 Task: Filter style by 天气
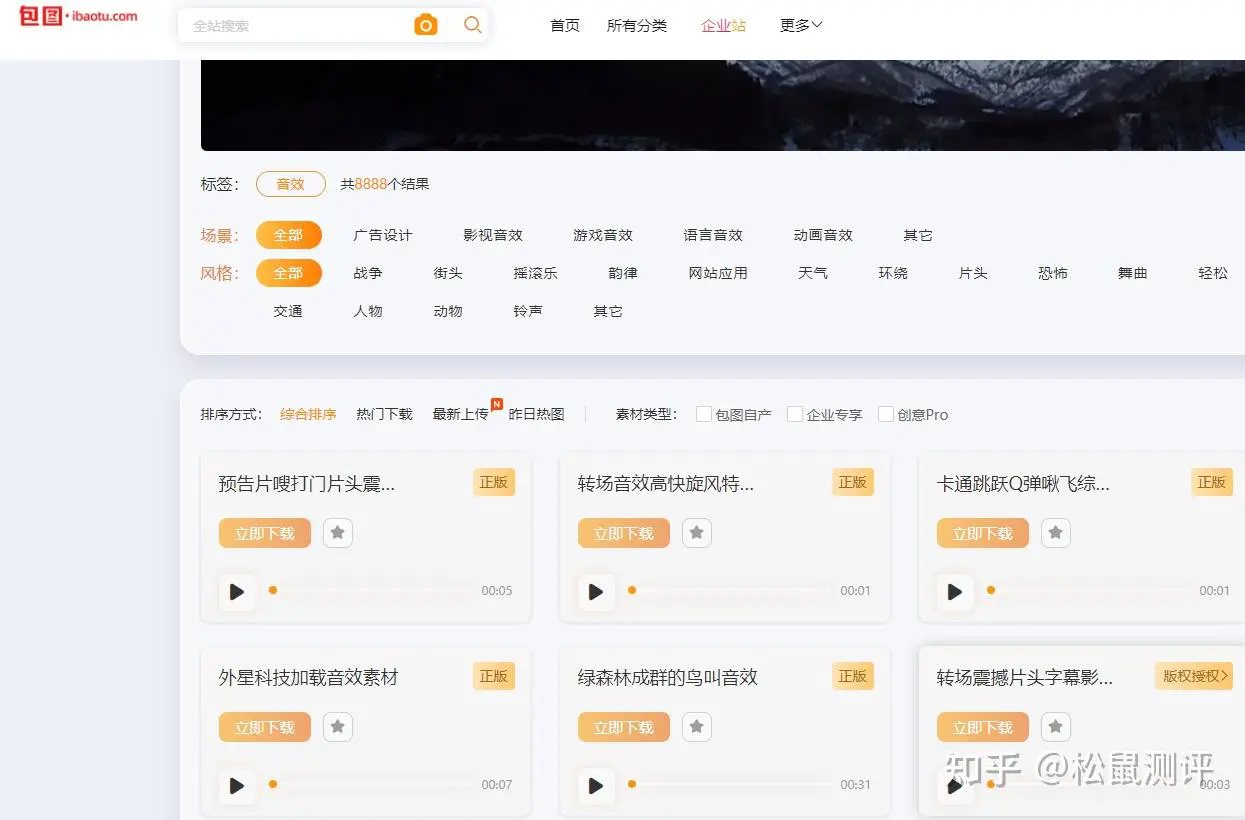[x=813, y=273]
